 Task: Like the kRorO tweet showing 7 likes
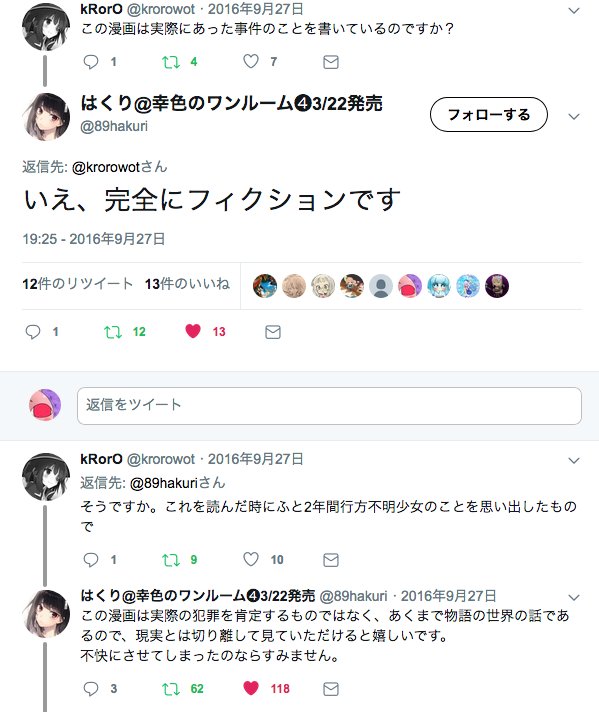[251, 61]
